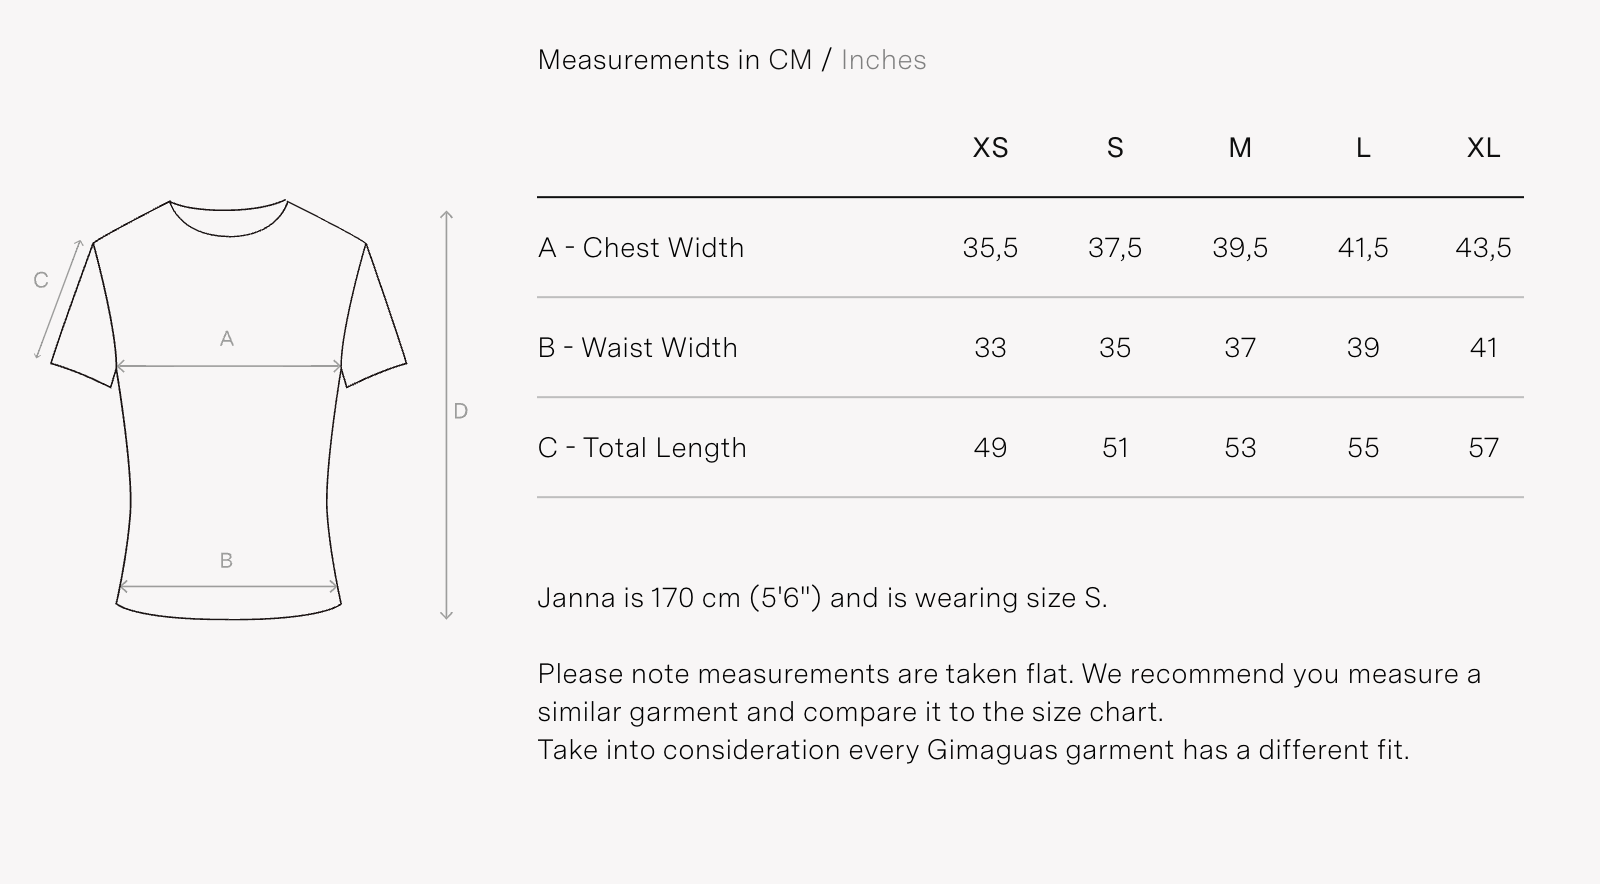Select the L size column header
Screen dimensions: 1600x884
click(1363, 148)
